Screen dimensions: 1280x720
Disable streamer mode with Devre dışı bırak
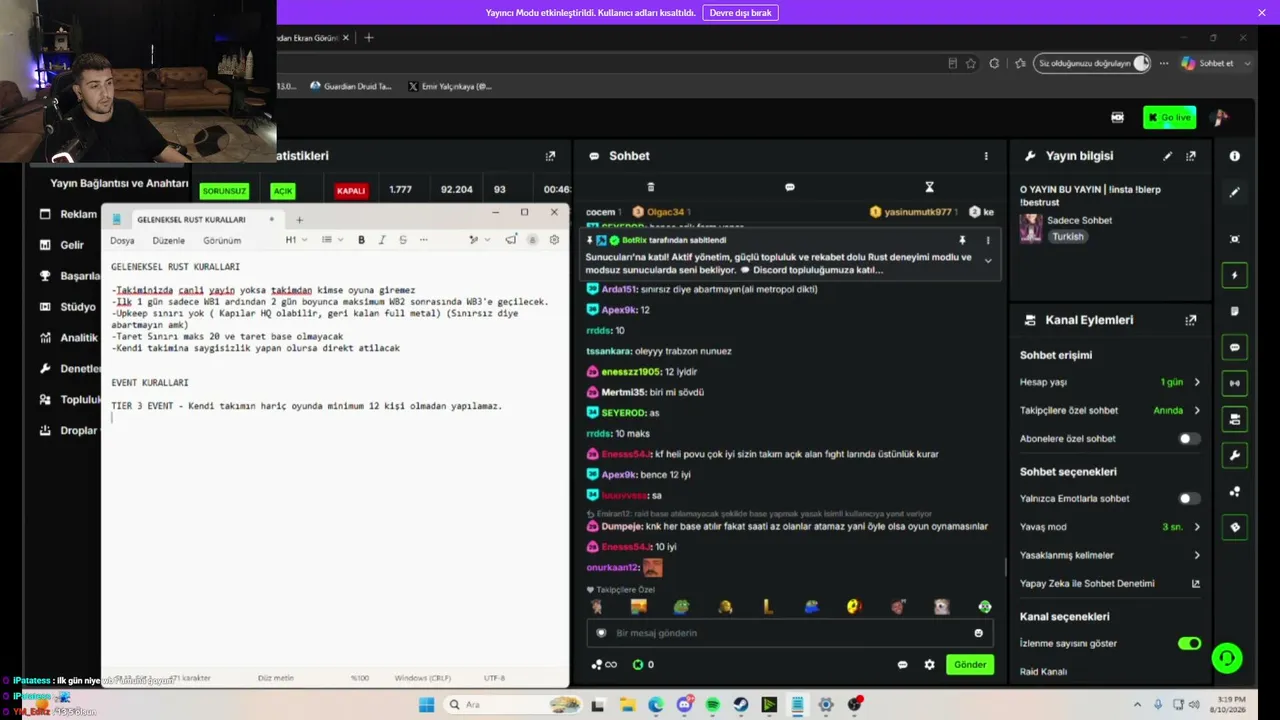[x=741, y=13]
